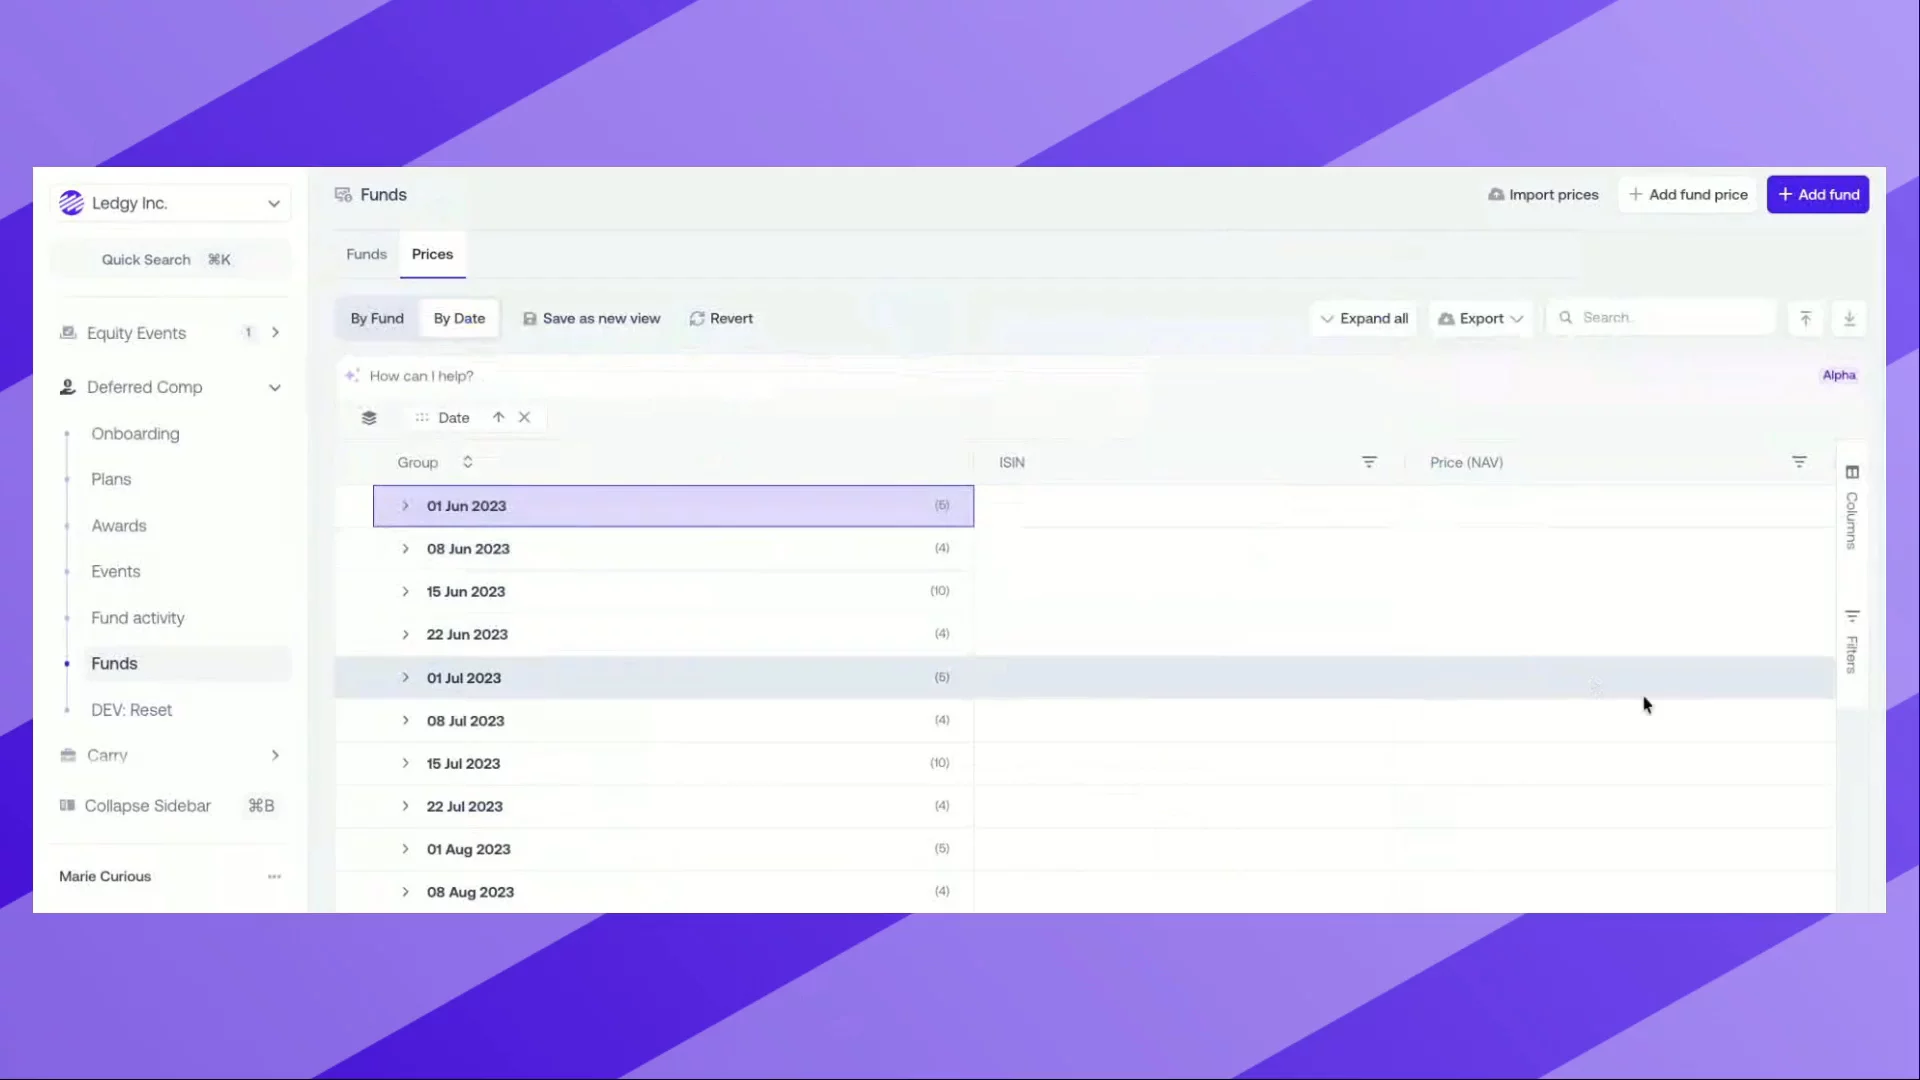Viewport: 1920px width, 1080px height.
Task: Switch to the Funds tab
Action: coord(366,254)
